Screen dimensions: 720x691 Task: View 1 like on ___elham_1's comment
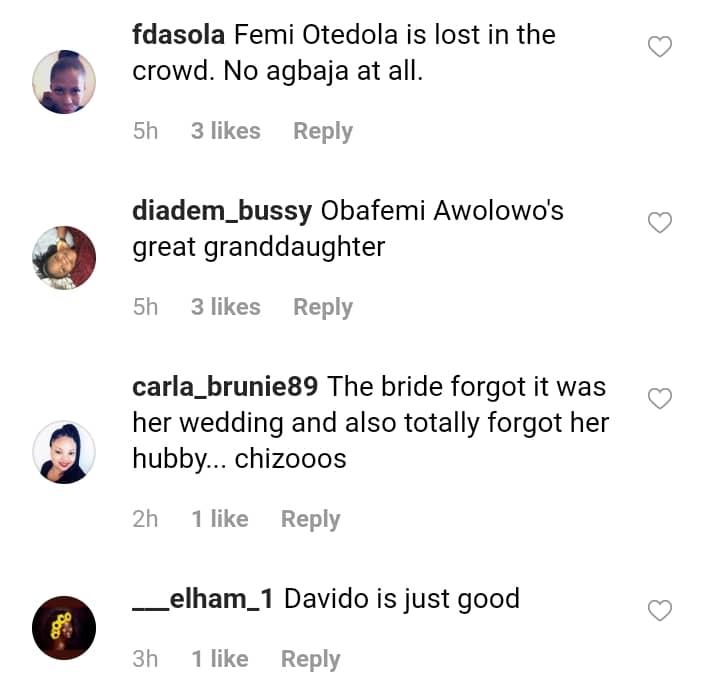click(219, 659)
